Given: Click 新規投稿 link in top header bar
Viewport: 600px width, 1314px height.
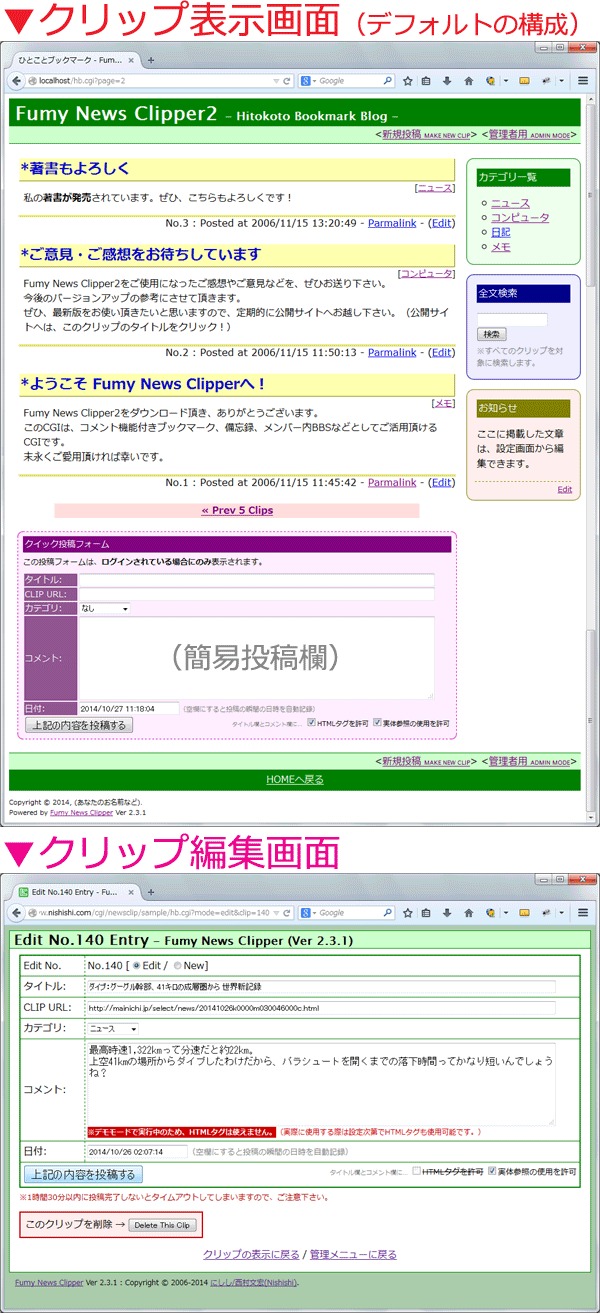Looking at the screenshot, I should pyautogui.click(x=426, y=134).
